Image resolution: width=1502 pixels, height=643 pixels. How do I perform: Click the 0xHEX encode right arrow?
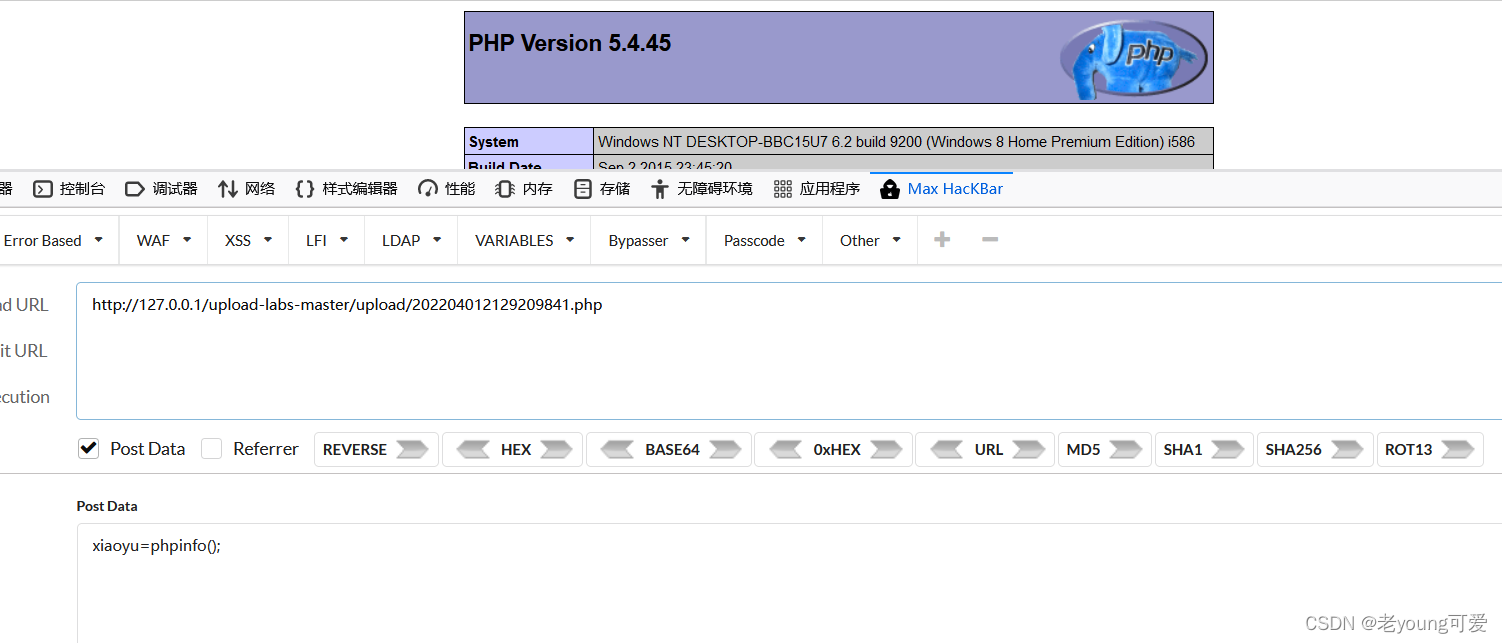point(886,450)
